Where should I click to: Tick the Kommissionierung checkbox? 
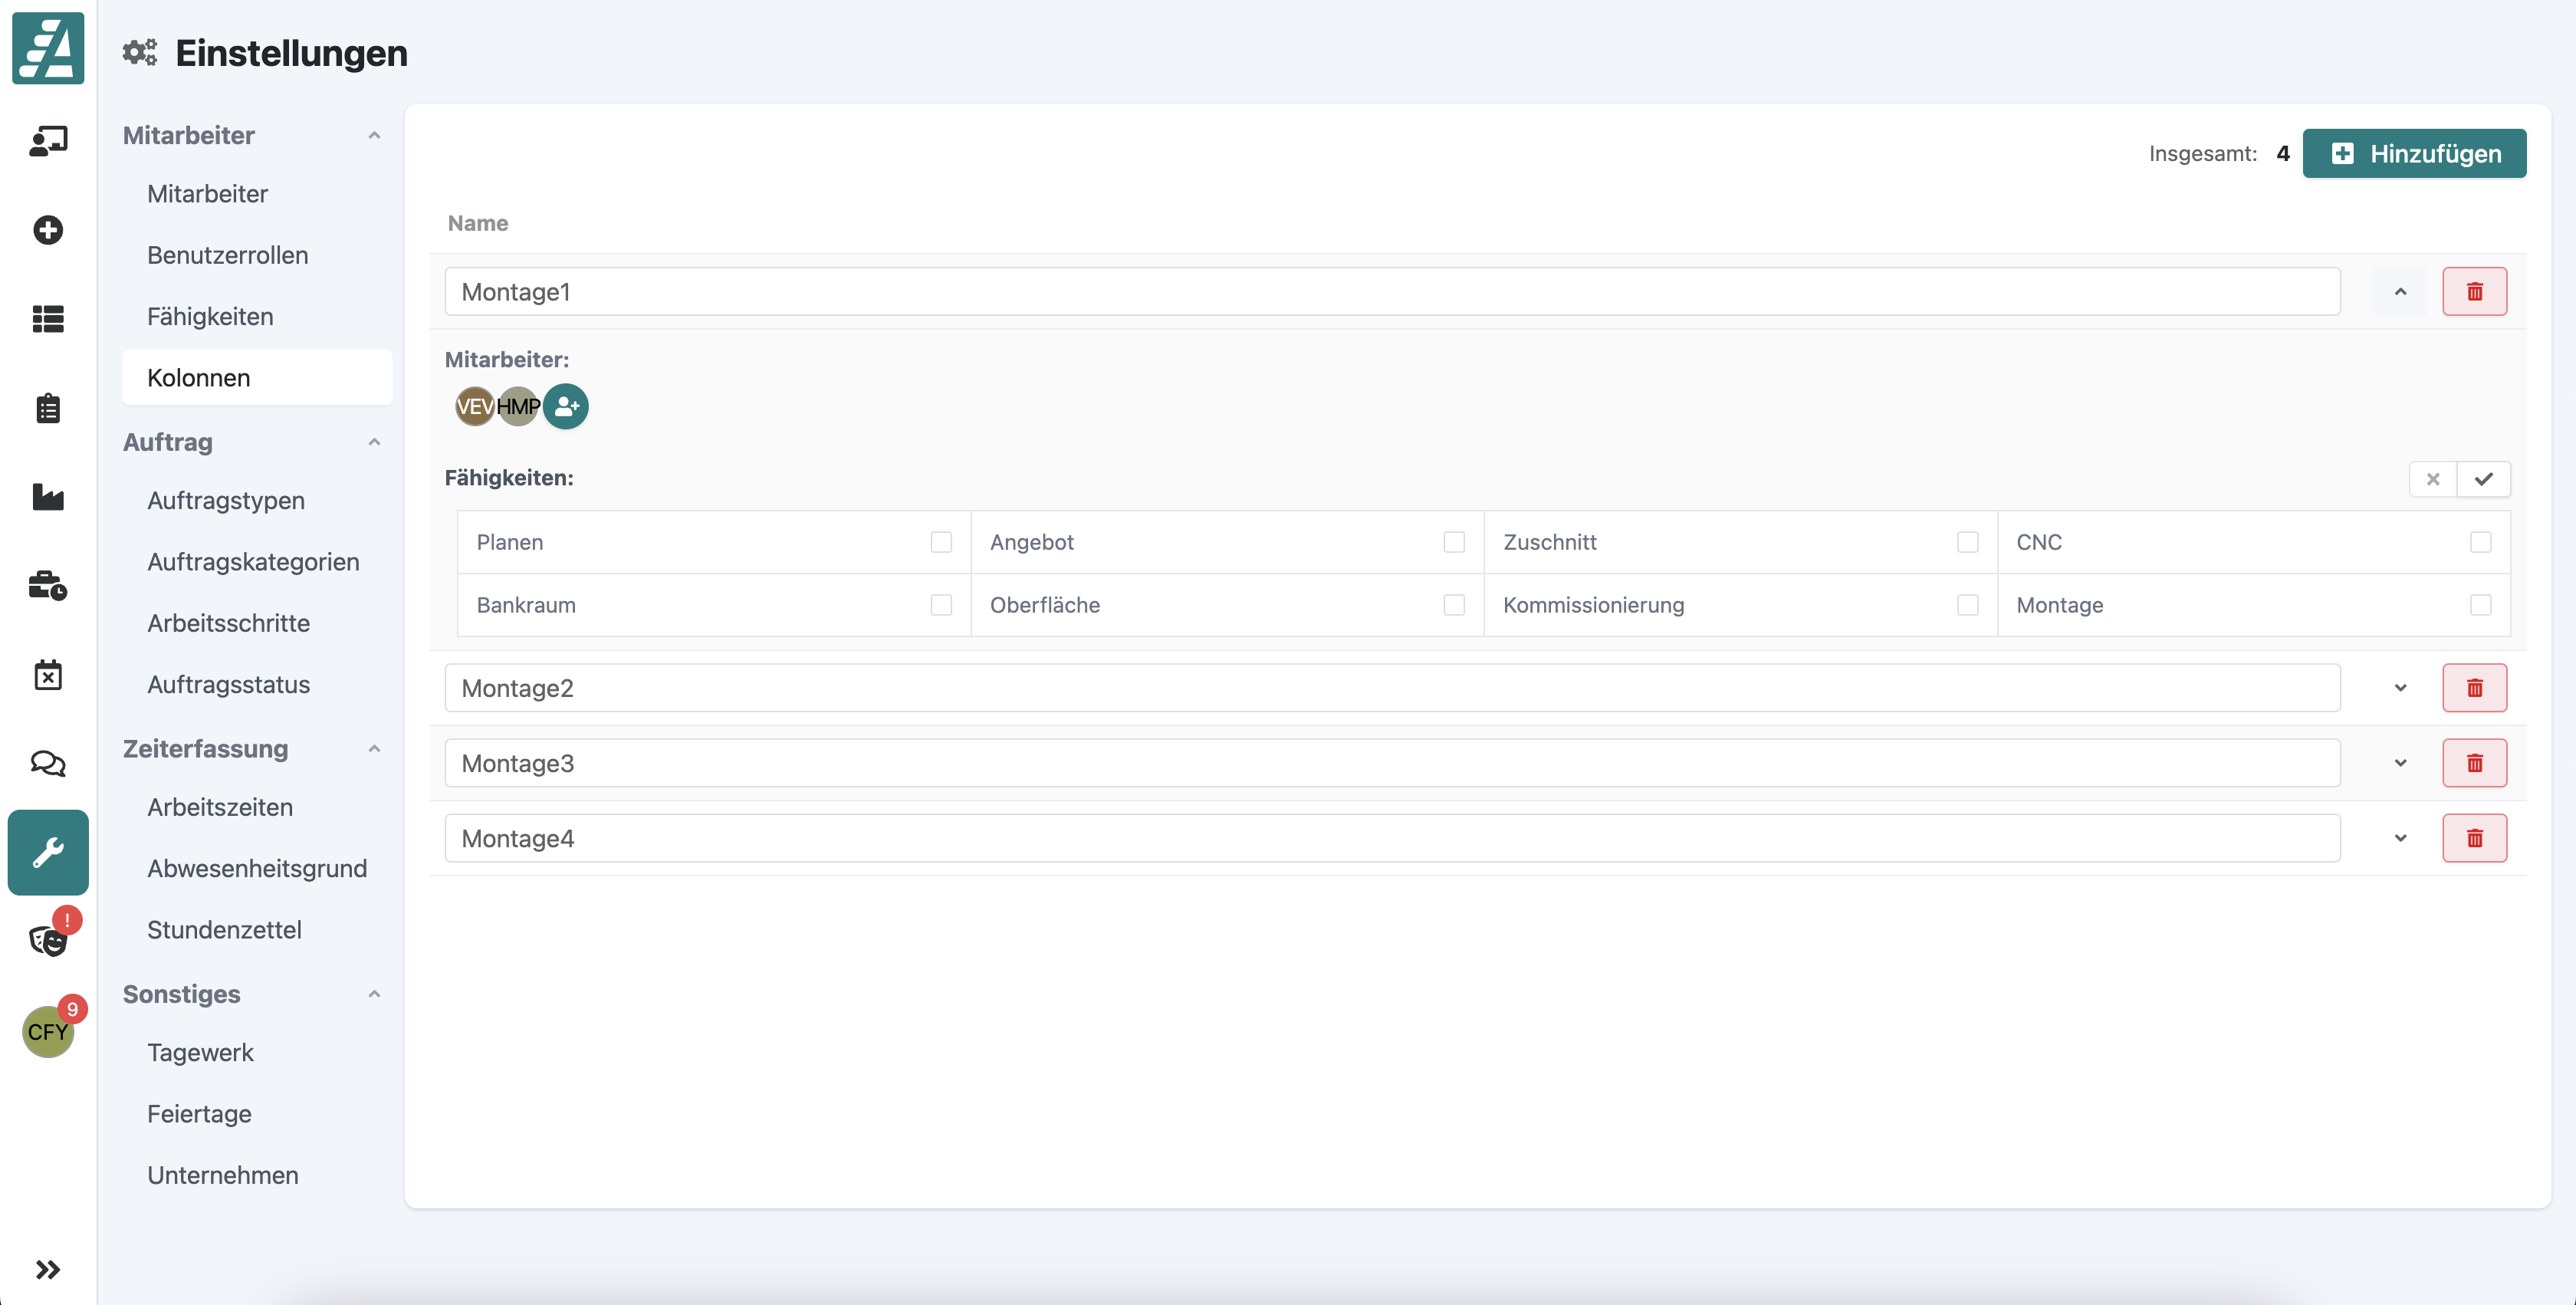[x=1967, y=605]
